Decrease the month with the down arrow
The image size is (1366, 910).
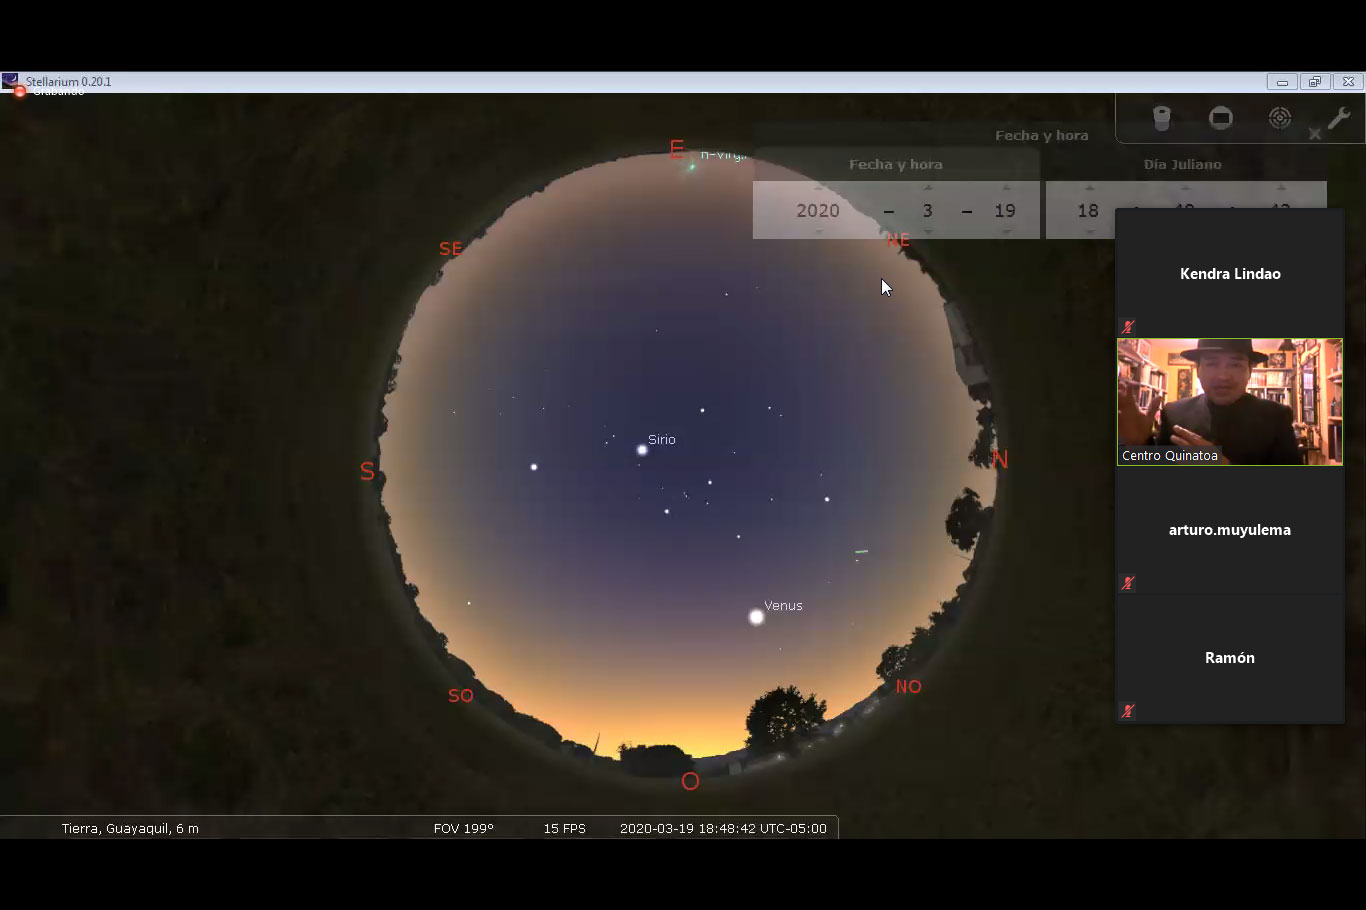pyautogui.click(x=927, y=232)
